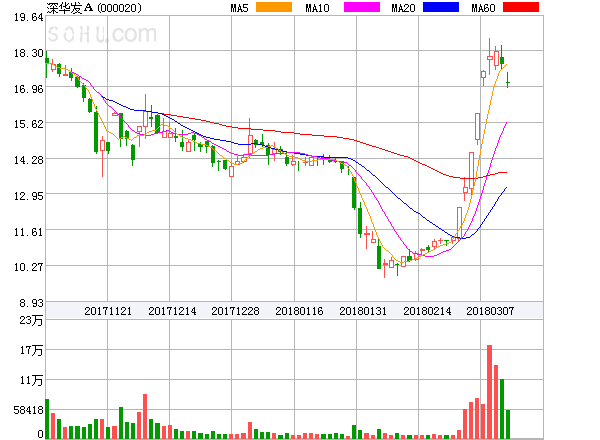Viewport: 600px width, 440px height.
Task: Click the 20180307 date label
Action: [490, 311]
